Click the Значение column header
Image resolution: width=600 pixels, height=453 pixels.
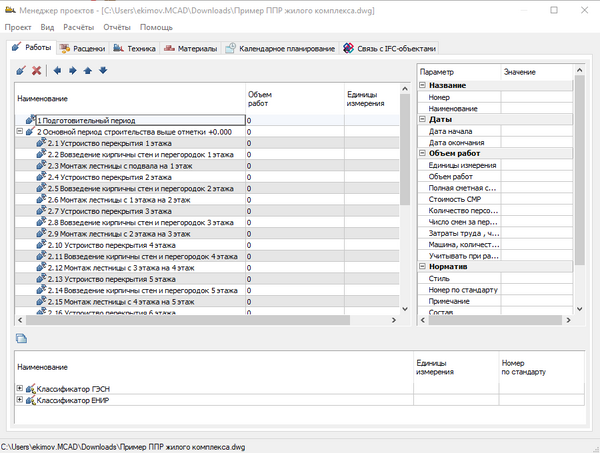click(x=536, y=72)
